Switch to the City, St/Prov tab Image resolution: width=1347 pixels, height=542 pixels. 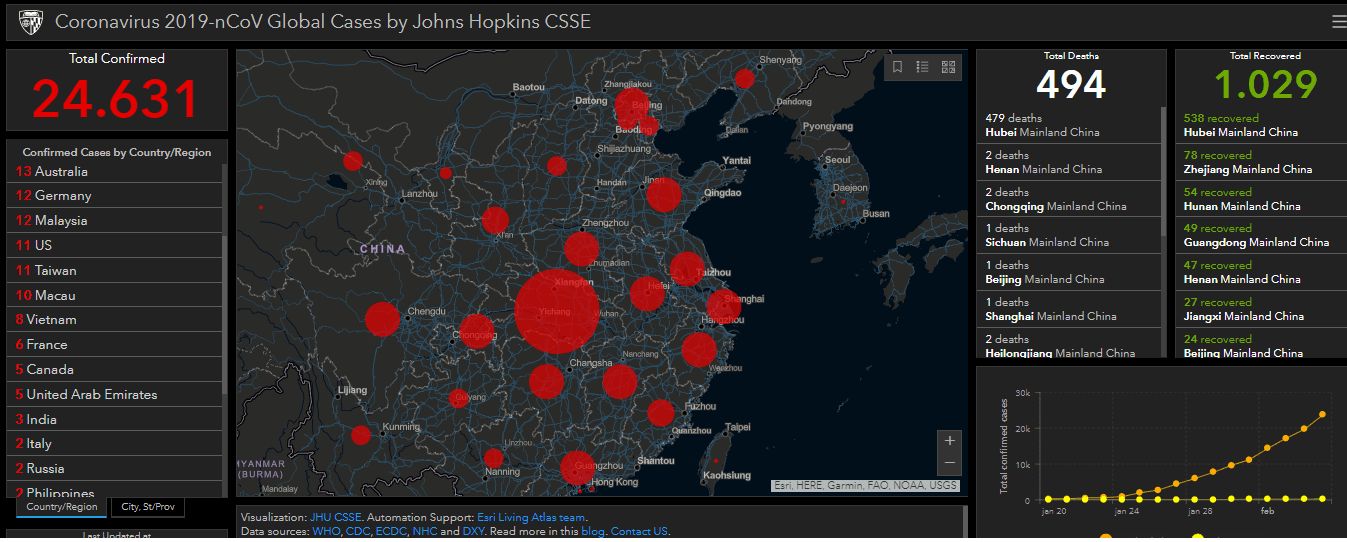(x=147, y=506)
